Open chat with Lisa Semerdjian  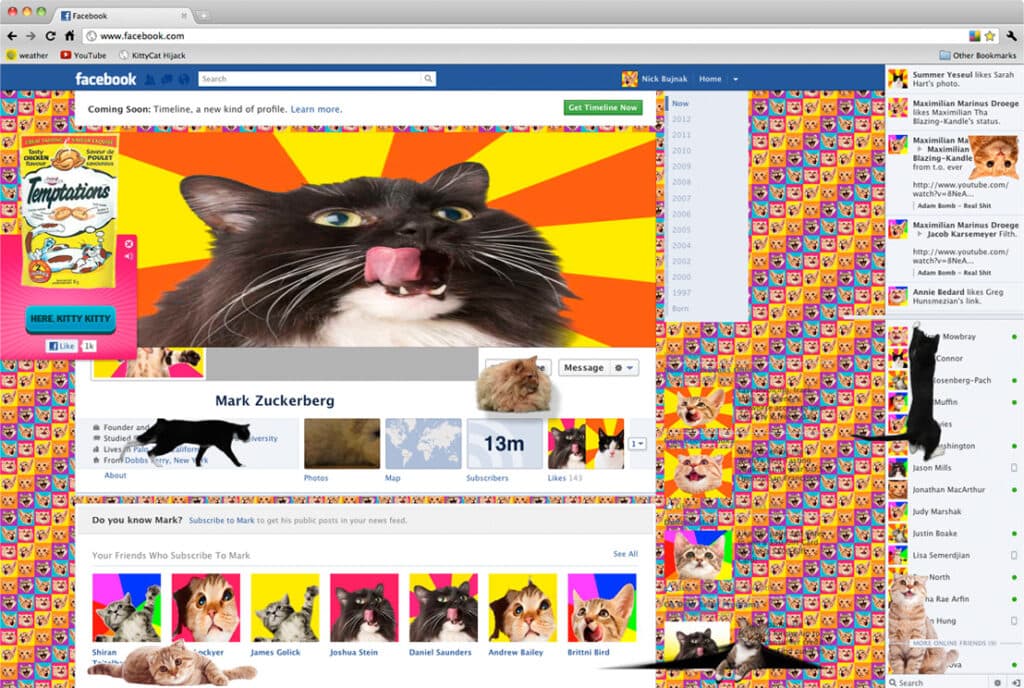click(x=953, y=555)
